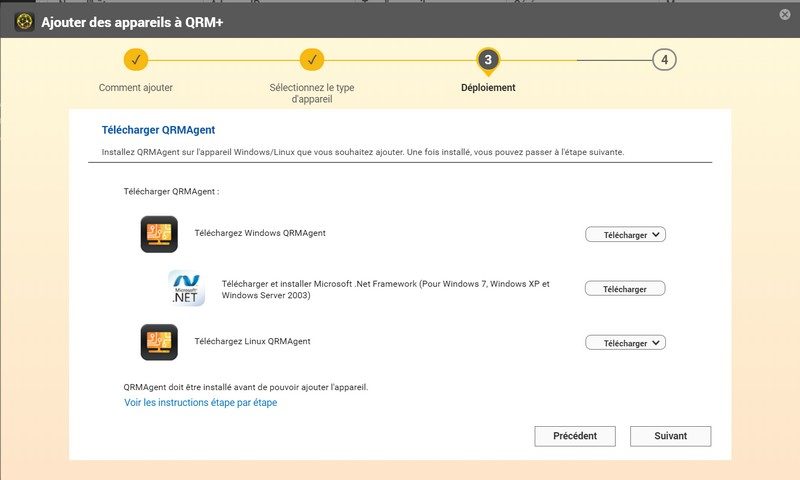
Task: Click the Comment ajouter step label
Action: point(136,87)
